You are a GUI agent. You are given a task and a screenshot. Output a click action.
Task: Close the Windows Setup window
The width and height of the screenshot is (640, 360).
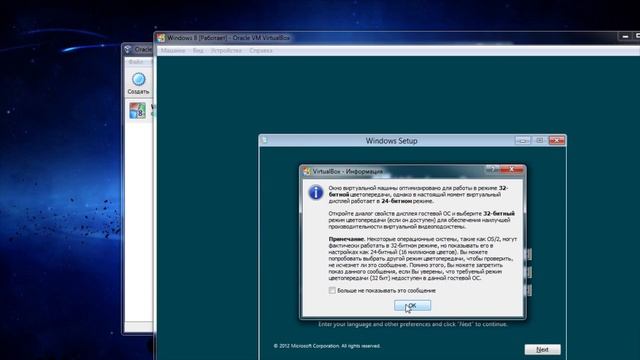tap(557, 140)
